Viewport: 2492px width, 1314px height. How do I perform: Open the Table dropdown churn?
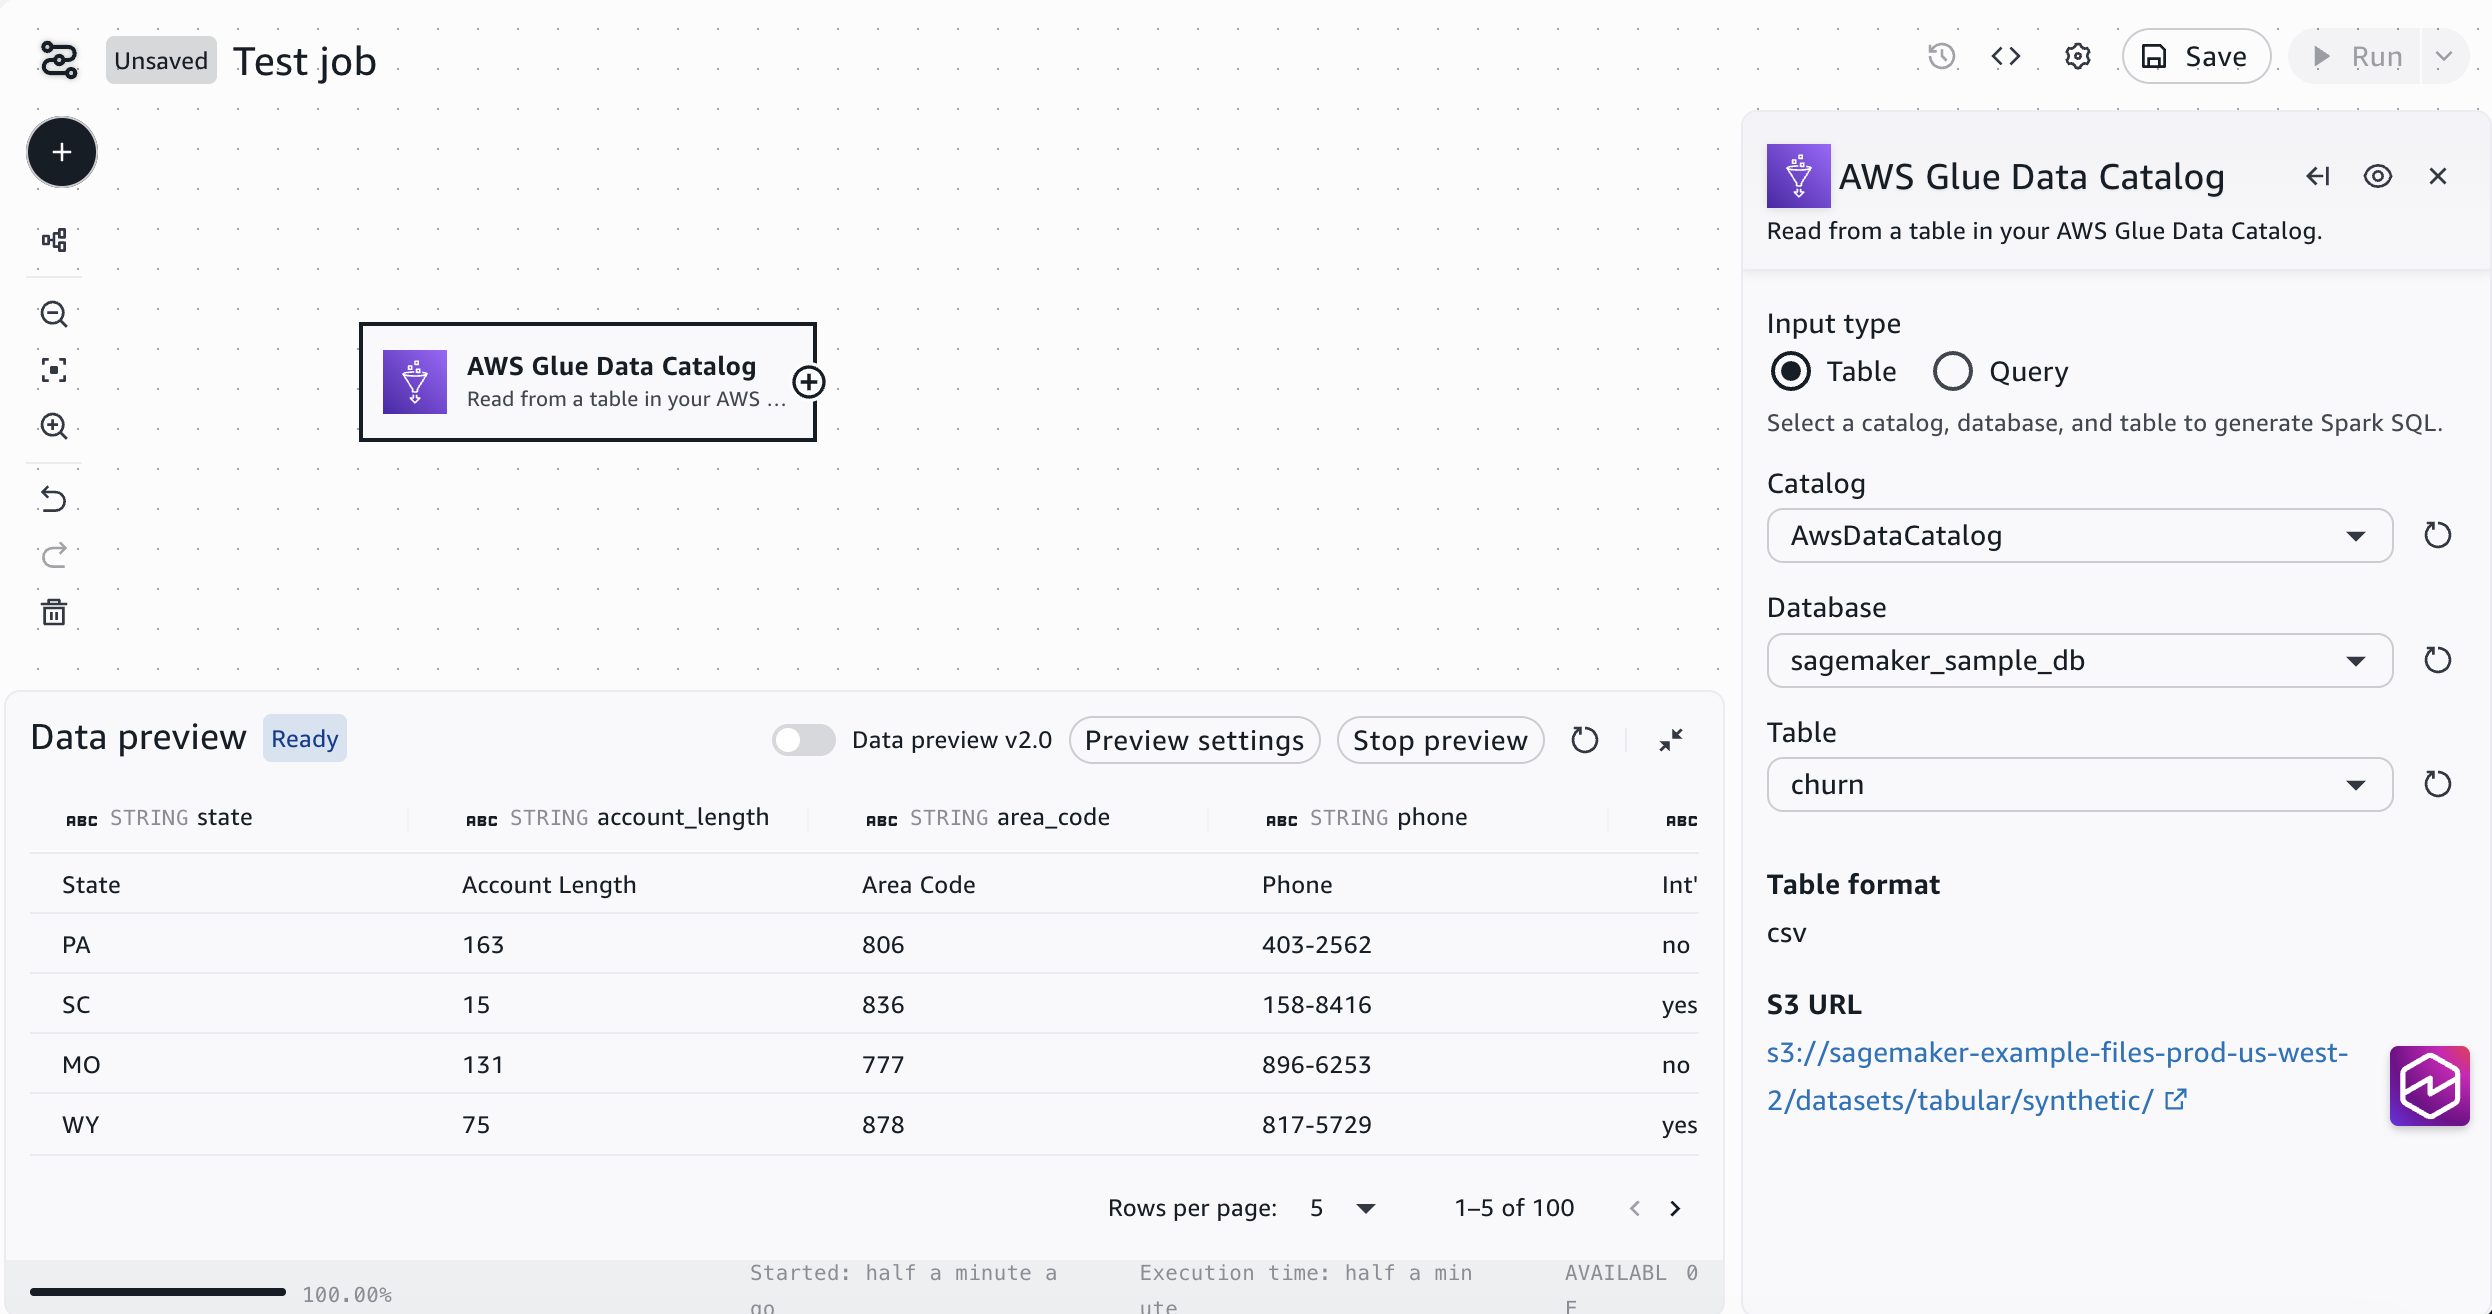pyautogui.click(x=2080, y=784)
